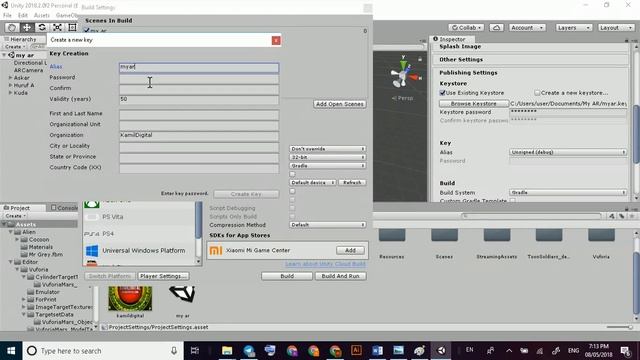The height and width of the screenshot is (360, 640).
Task: Open File Explorer from taskbar
Action: pos(227,351)
